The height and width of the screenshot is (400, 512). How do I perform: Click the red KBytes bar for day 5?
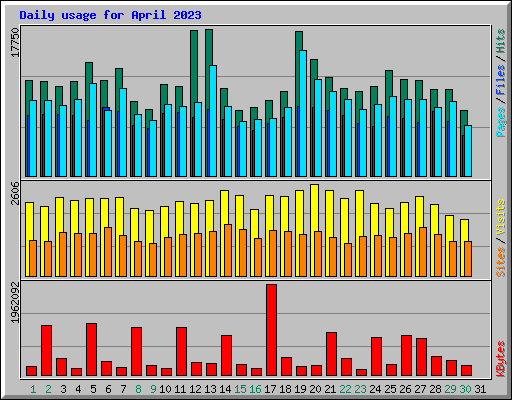coord(91,350)
